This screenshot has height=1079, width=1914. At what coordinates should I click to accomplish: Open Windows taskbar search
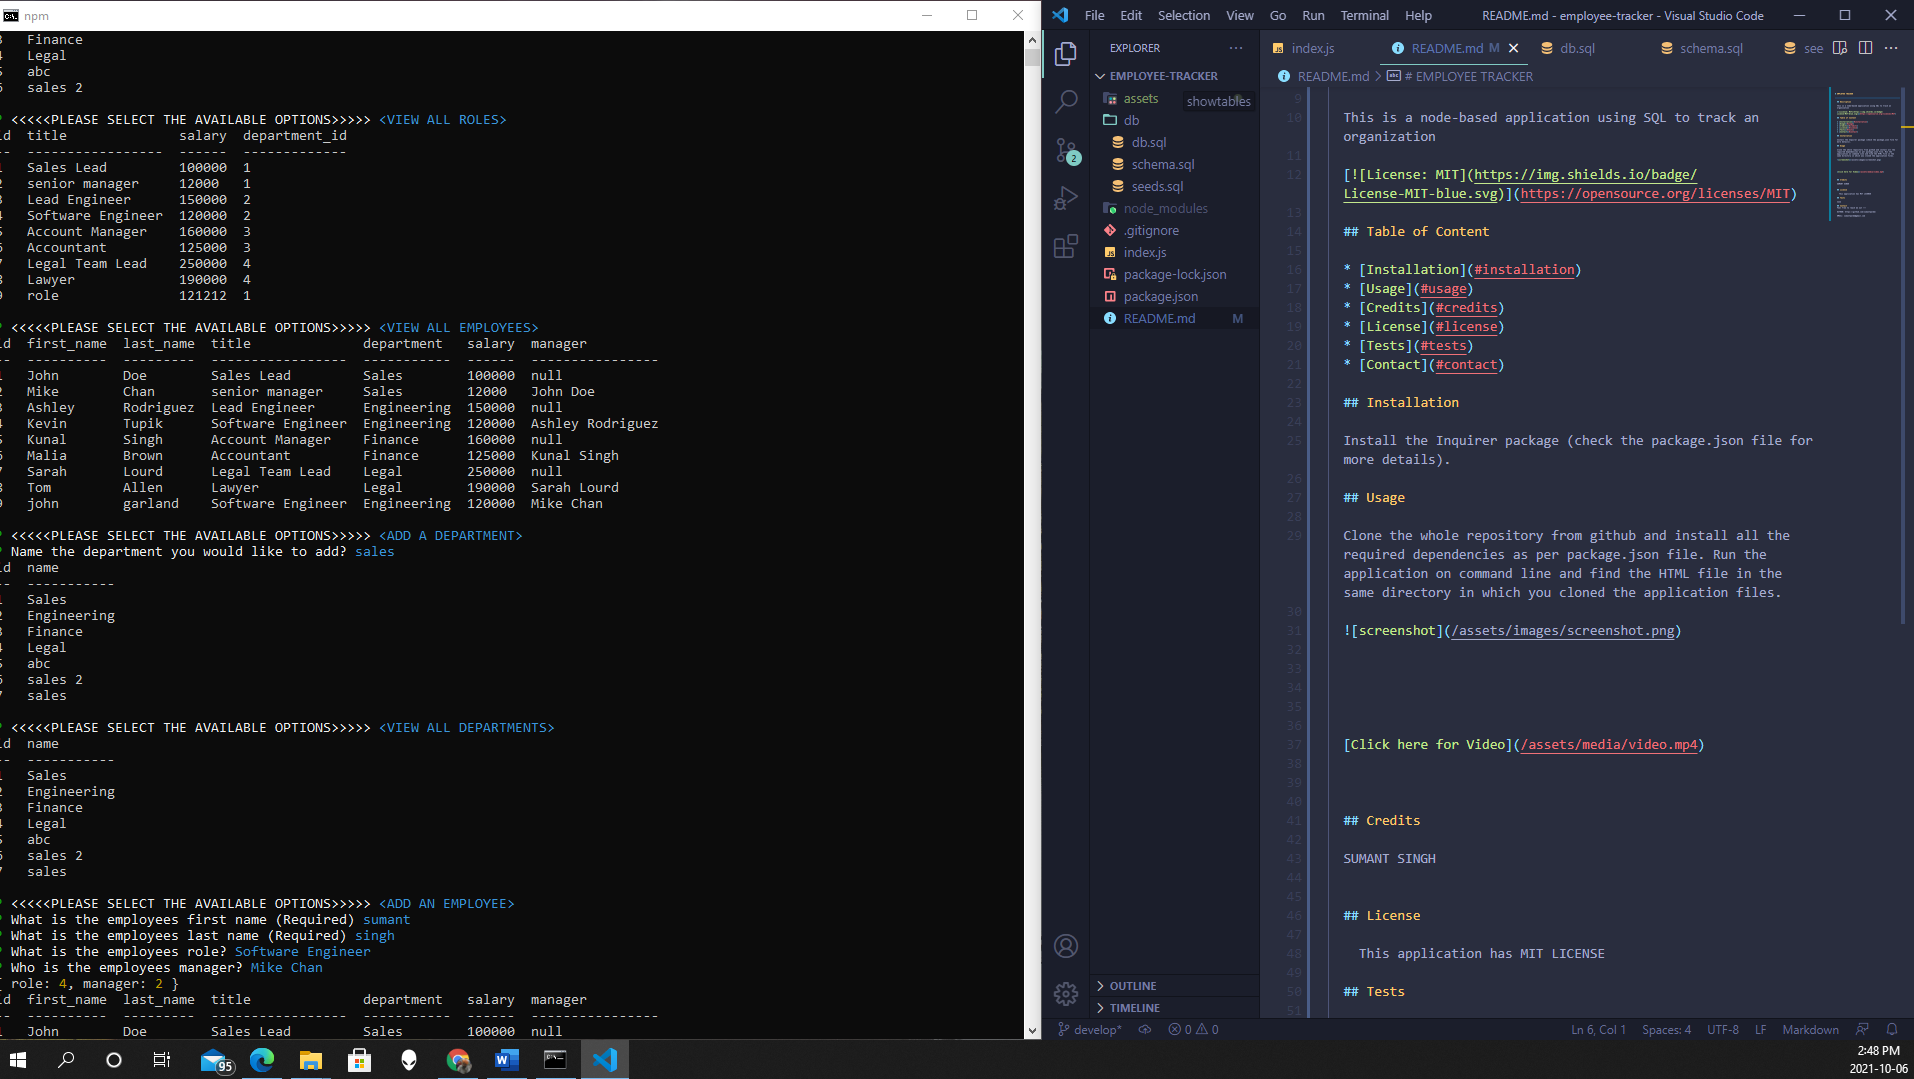pyautogui.click(x=66, y=1059)
